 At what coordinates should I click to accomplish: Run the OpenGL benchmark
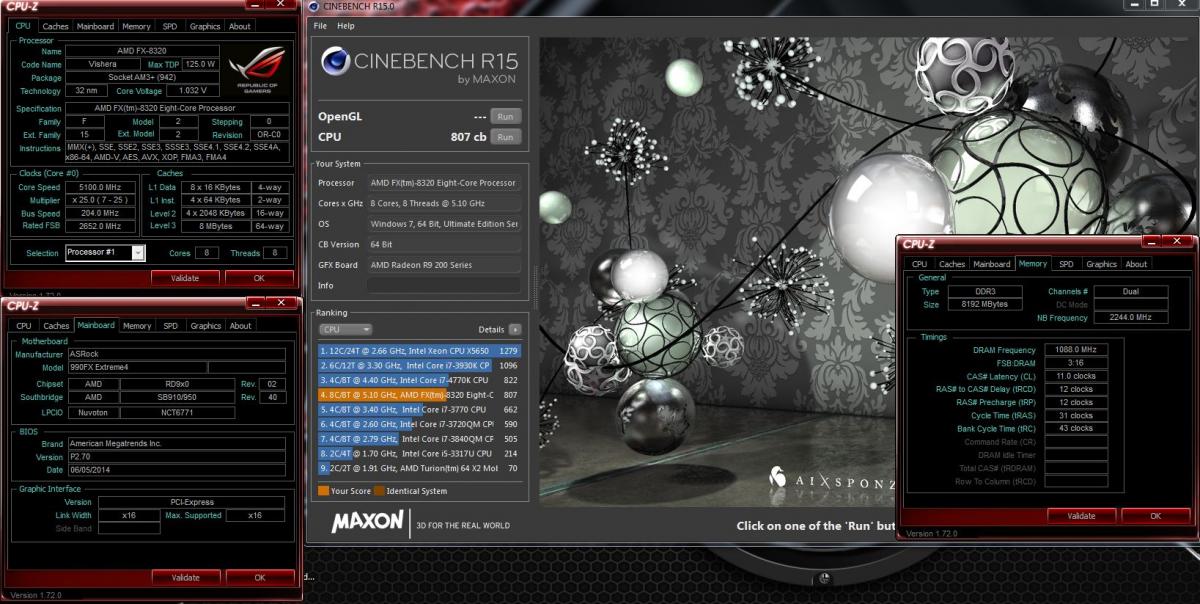click(x=505, y=116)
